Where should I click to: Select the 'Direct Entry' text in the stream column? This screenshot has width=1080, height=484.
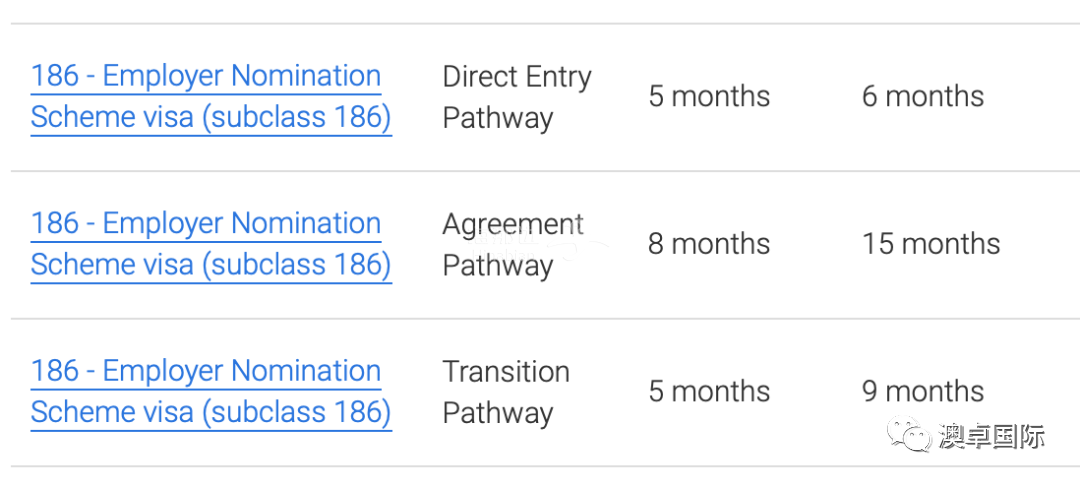pos(517,76)
